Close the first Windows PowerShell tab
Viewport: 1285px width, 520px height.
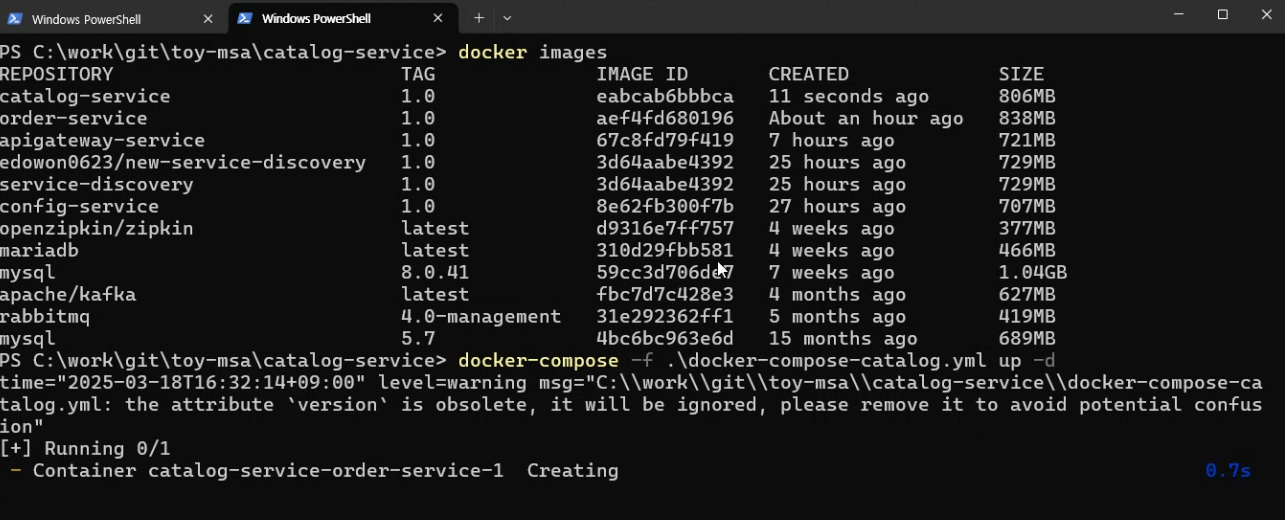point(208,19)
